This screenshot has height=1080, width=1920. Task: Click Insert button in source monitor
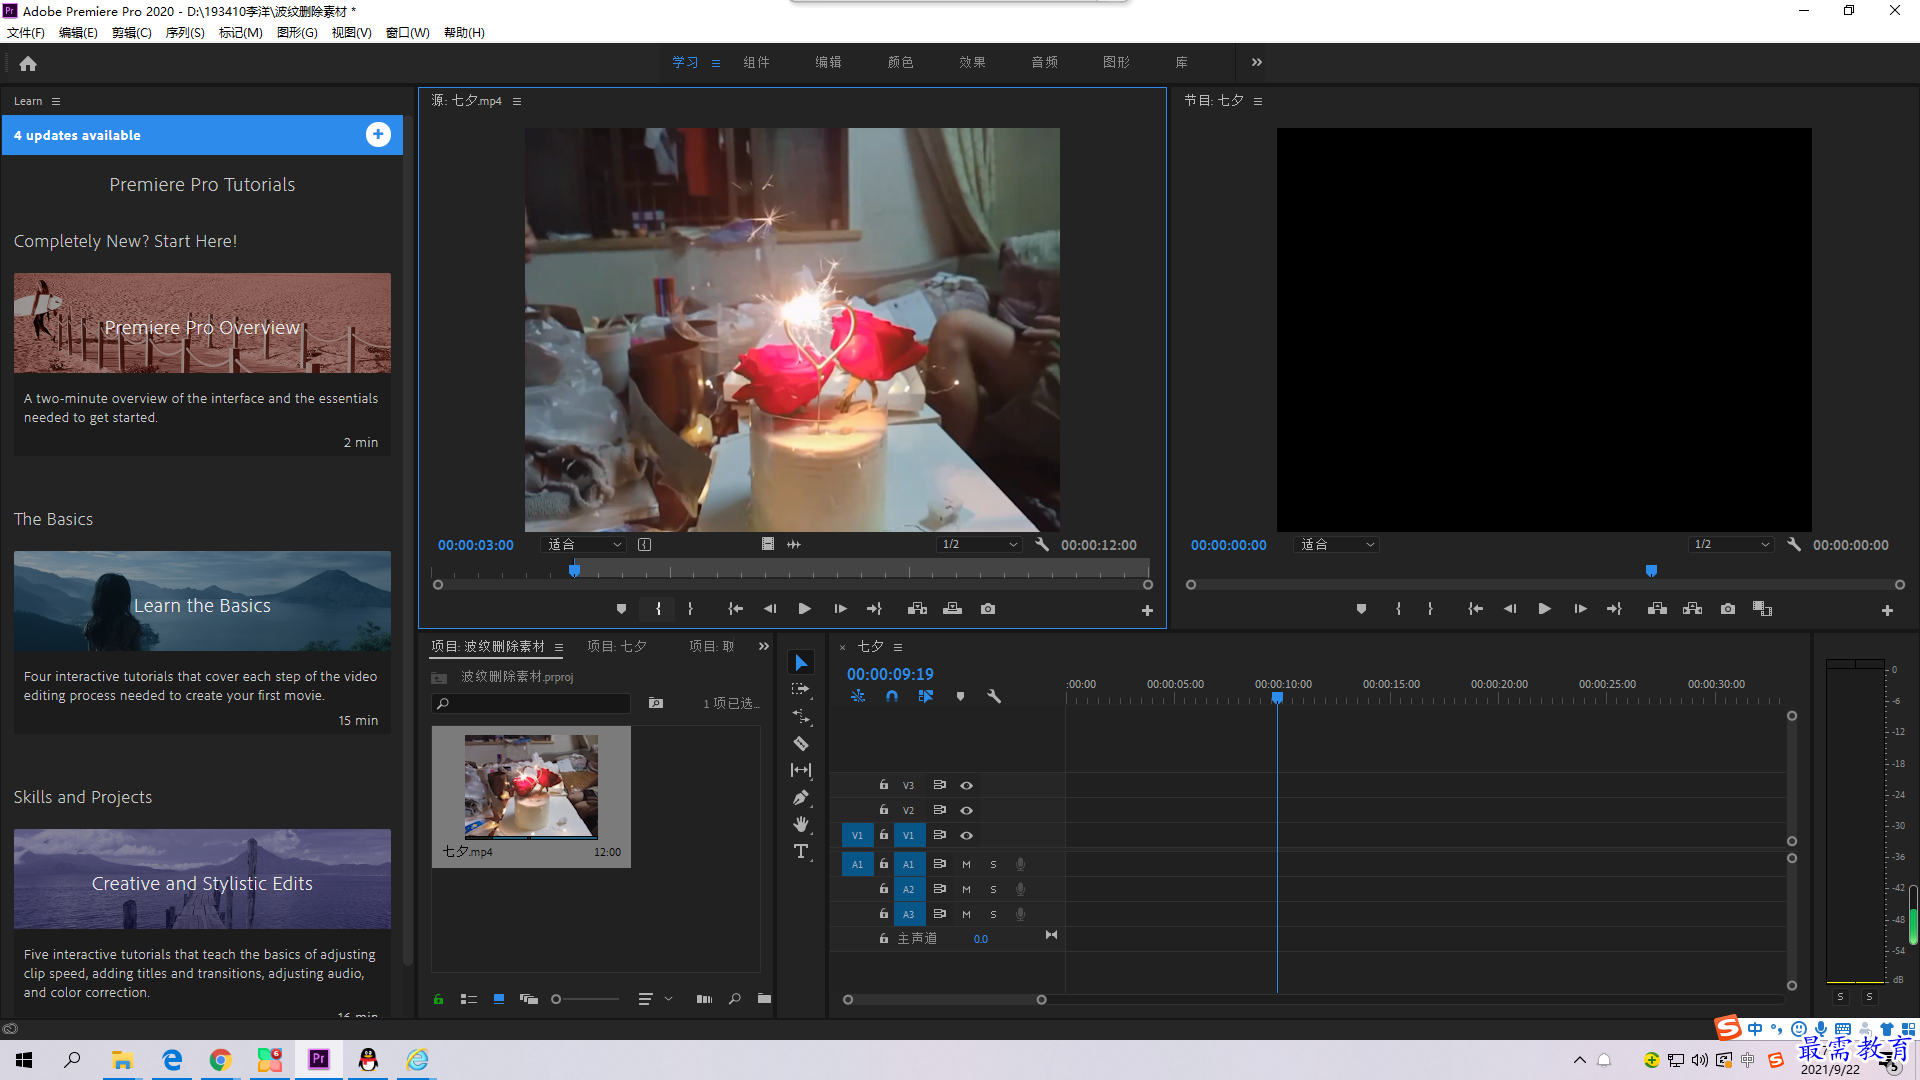(917, 609)
